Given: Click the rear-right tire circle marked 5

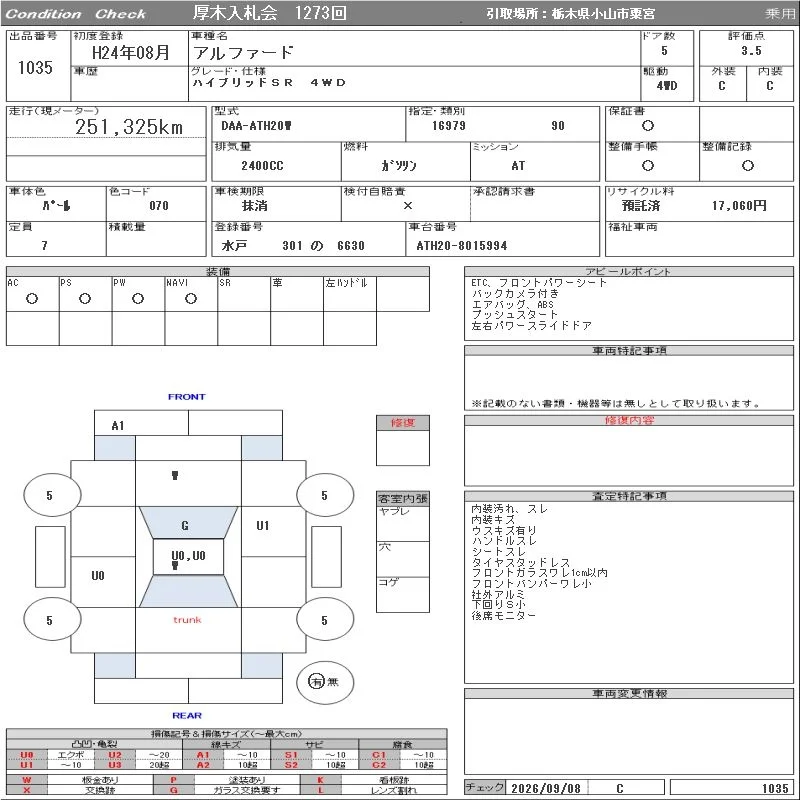Looking at the screenshot, I should point(325,620).
